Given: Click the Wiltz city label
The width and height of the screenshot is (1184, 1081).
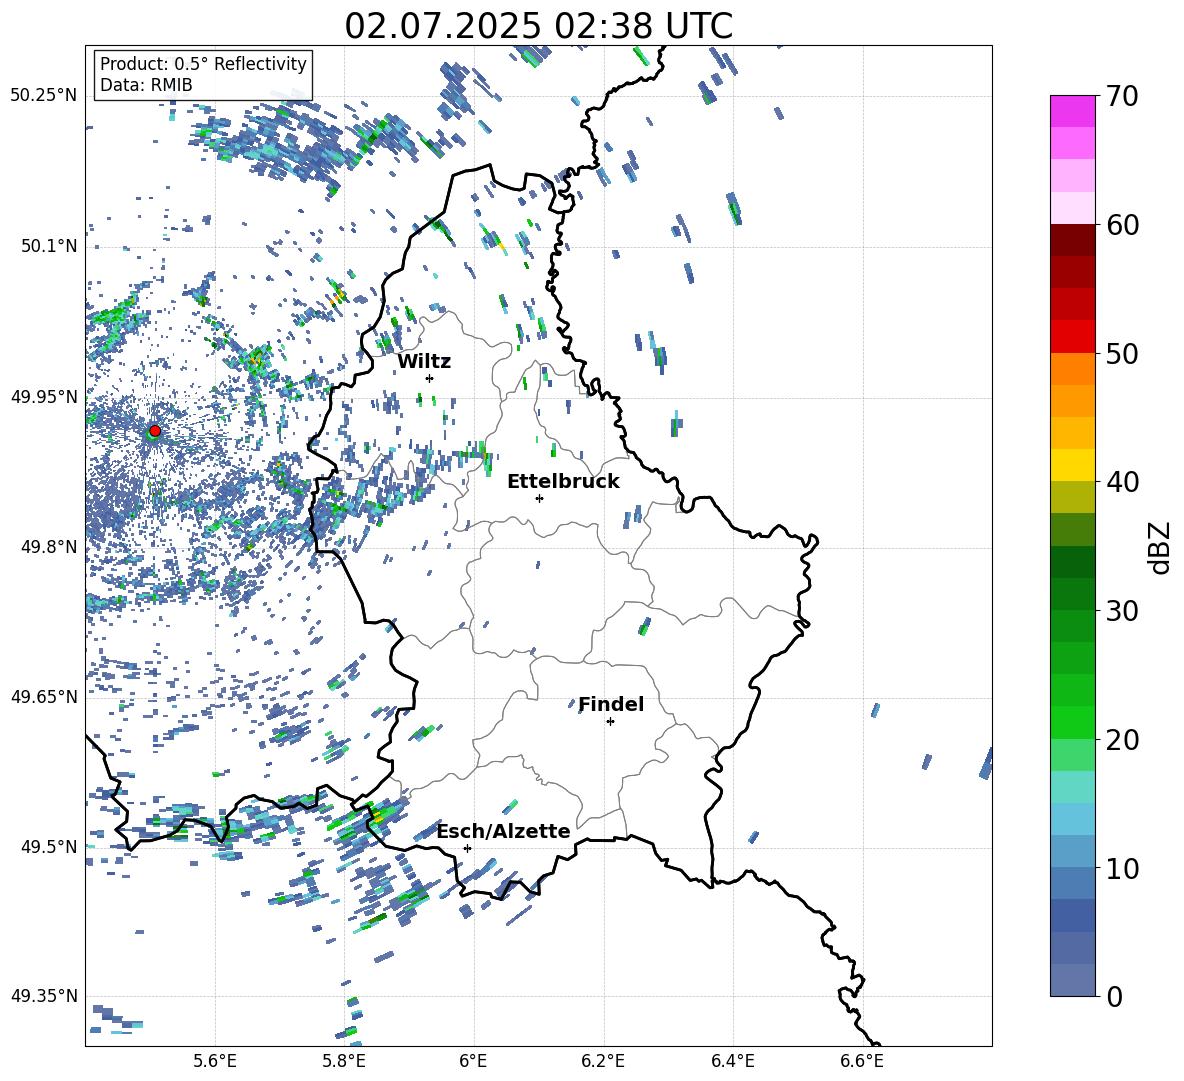Looking at the screenshot, I should click(424, 362).
